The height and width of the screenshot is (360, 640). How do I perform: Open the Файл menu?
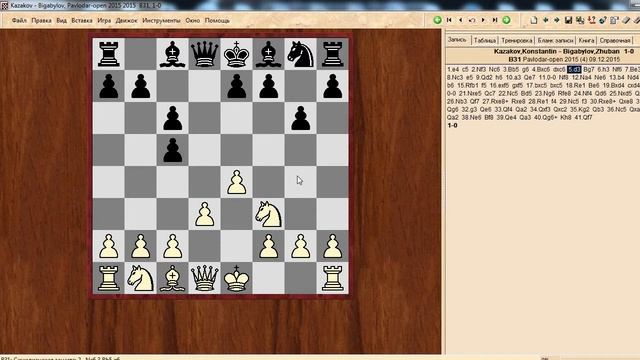click(19, 20)
